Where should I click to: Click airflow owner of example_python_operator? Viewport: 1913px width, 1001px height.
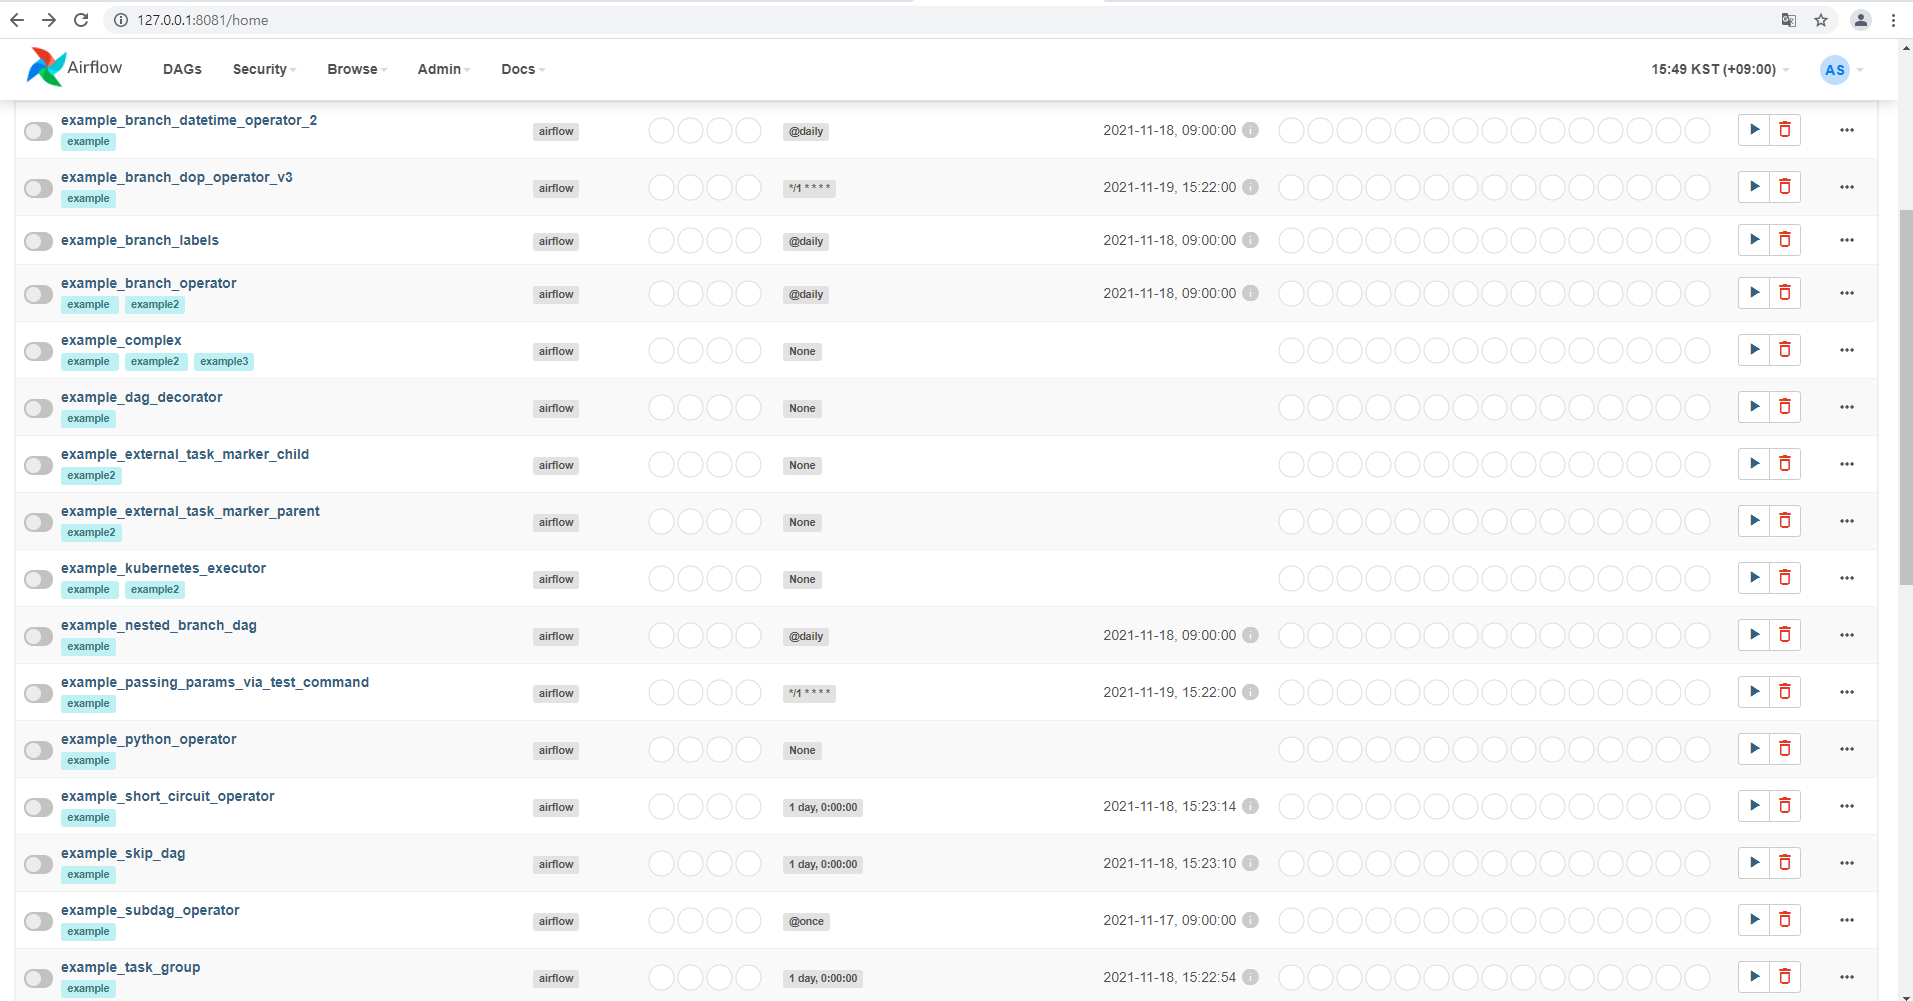tap(556, 750)
